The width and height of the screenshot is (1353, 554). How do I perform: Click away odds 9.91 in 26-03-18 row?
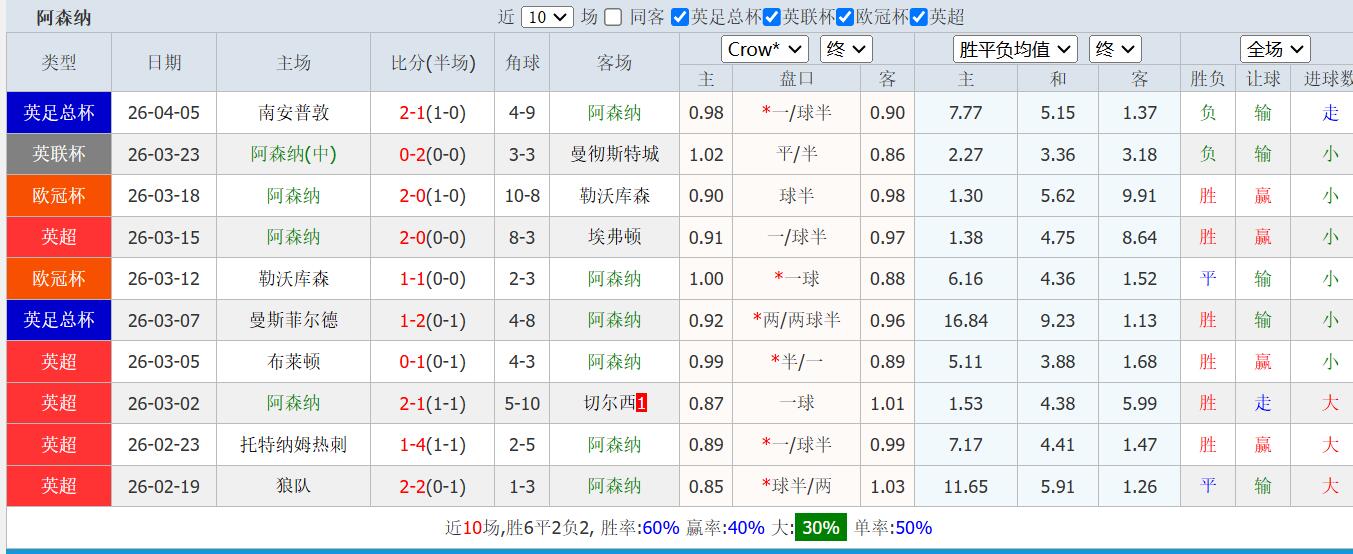coord(1140,196)
